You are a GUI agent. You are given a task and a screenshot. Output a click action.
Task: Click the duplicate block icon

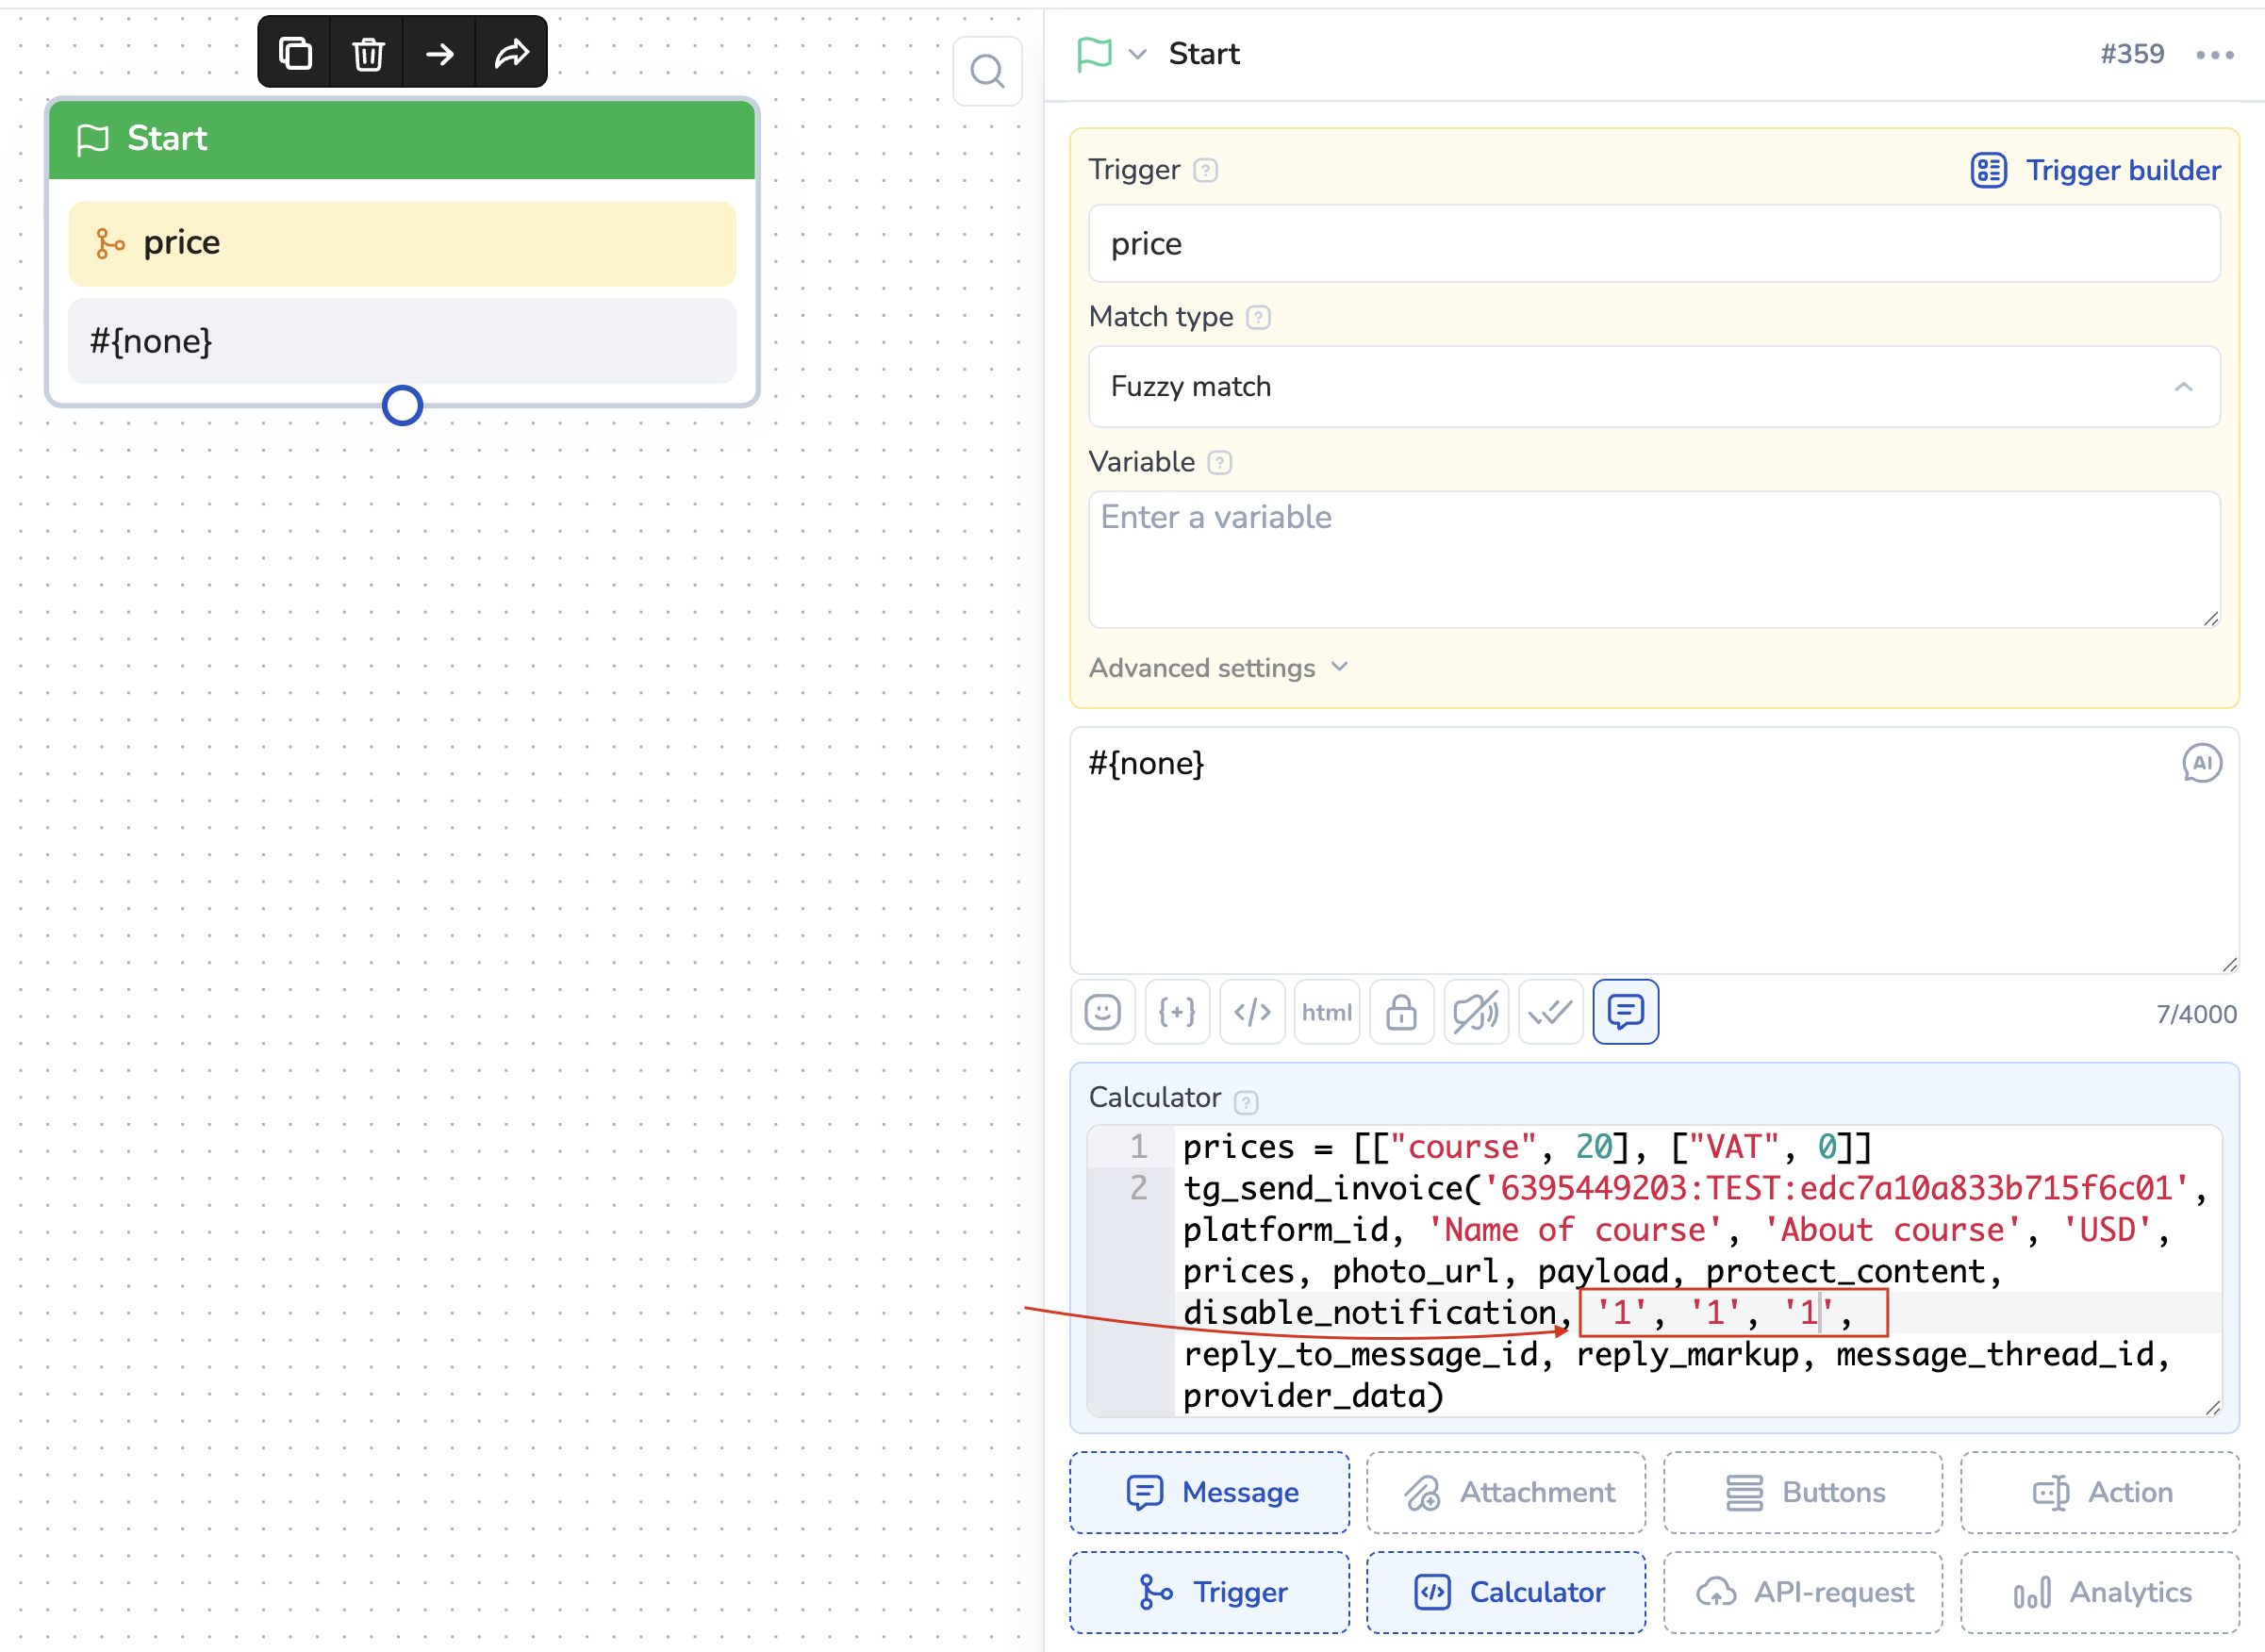295,53
